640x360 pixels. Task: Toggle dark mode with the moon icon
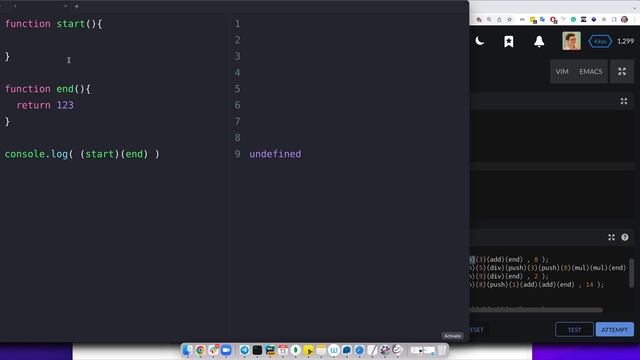click(x=480, y=41)
